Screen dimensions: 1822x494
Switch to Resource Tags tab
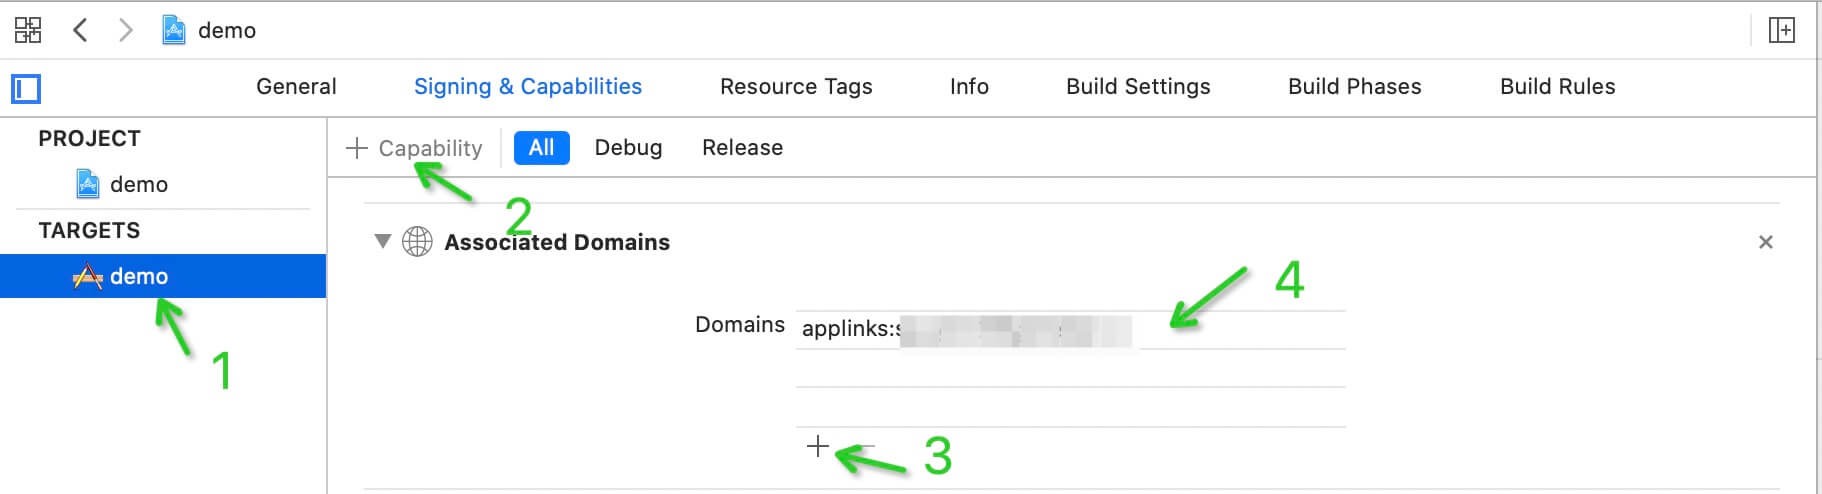tap(796, 87)
